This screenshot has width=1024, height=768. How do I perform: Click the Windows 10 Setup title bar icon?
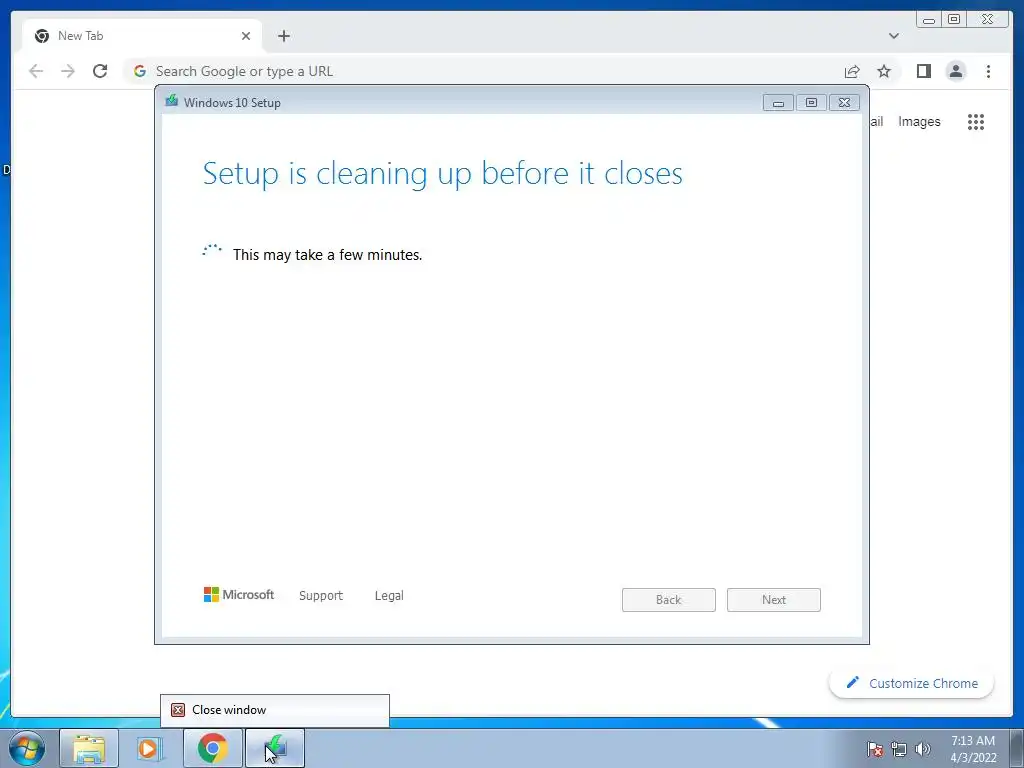pos(172,101)
